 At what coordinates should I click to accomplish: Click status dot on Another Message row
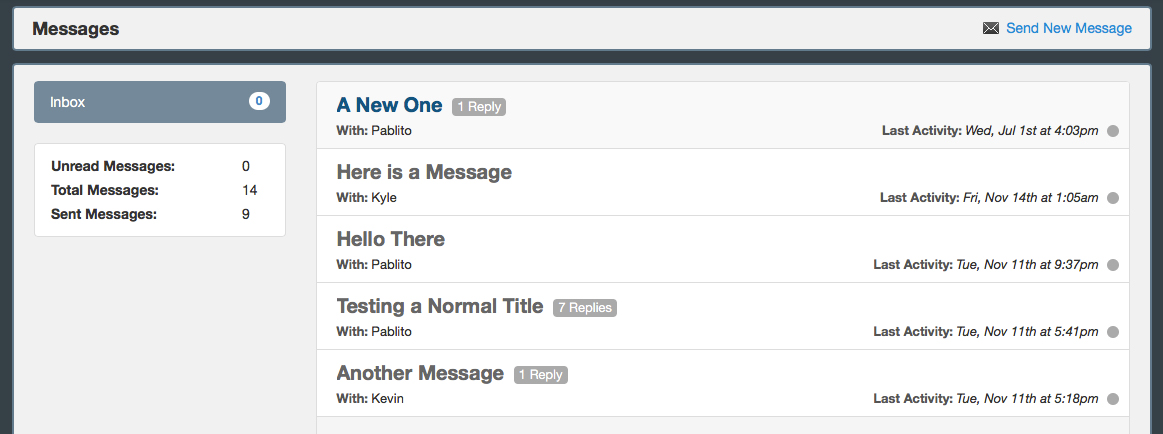[1113, 399]
